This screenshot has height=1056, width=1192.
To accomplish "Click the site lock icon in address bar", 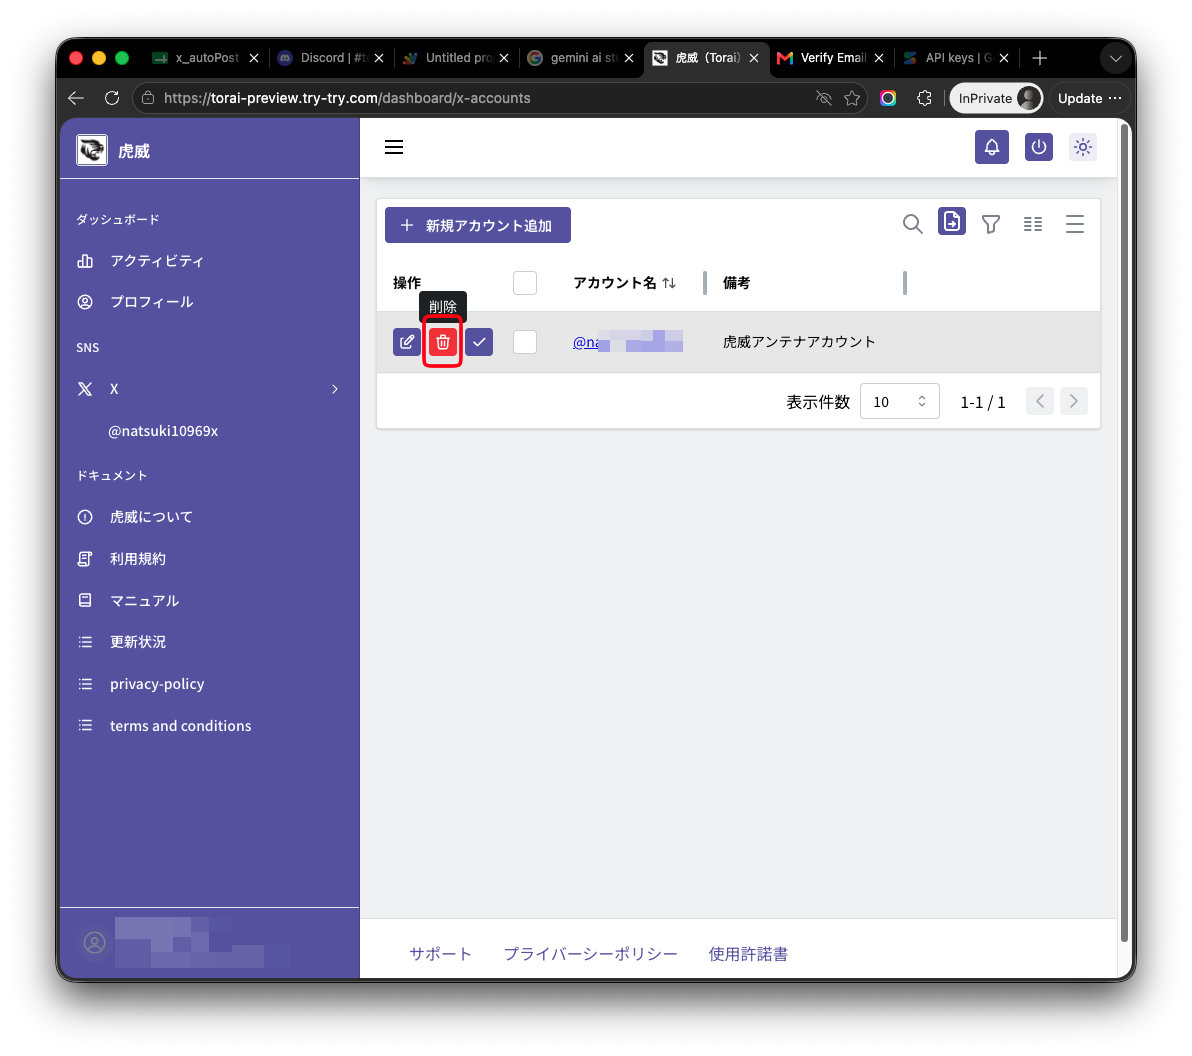I will [x=148, y=98].
